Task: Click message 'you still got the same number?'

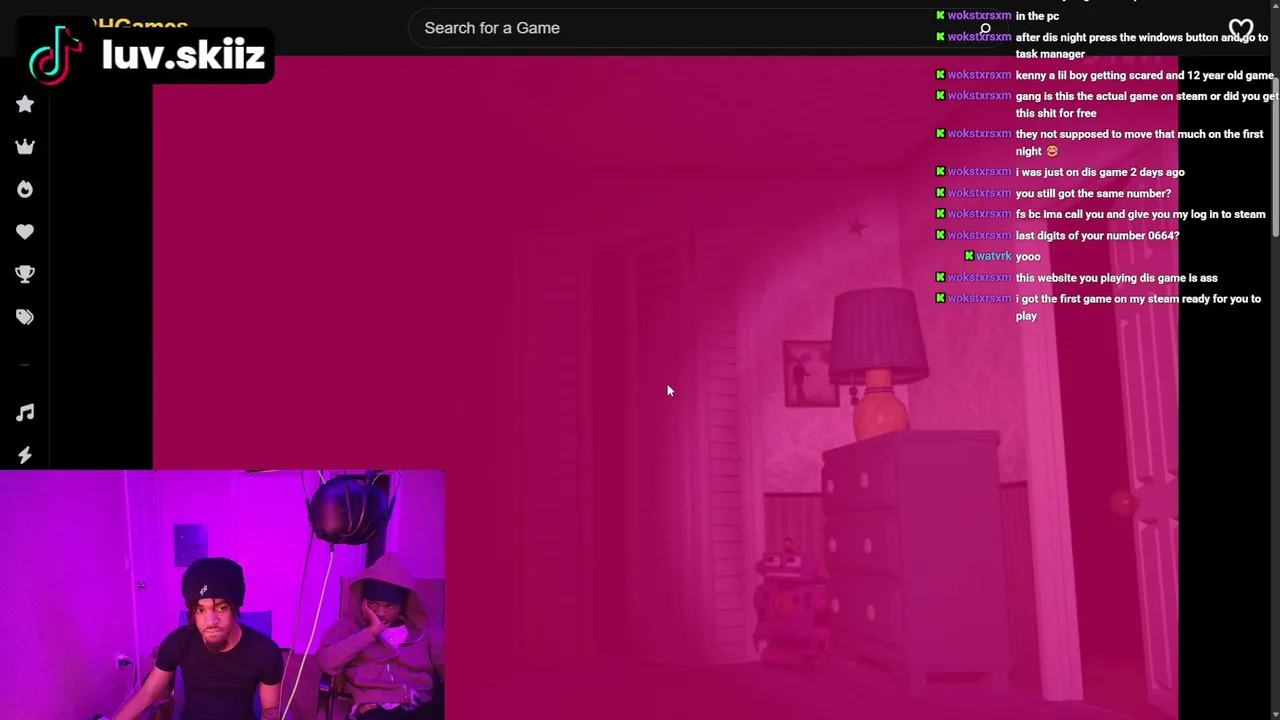Action: (1093, 193)
